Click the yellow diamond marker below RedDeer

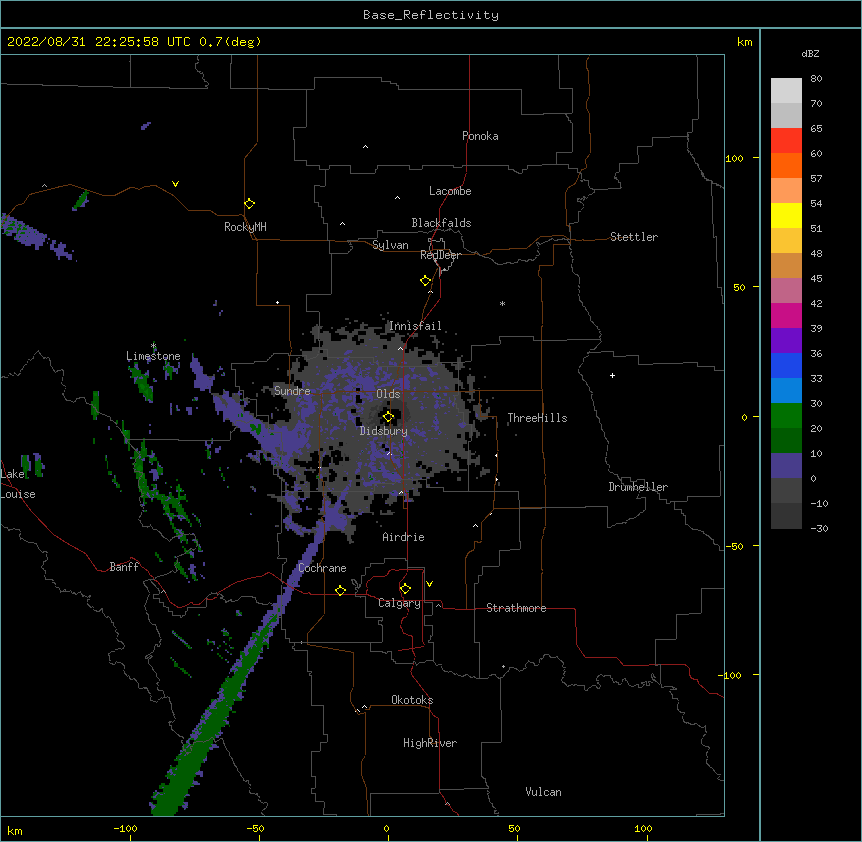(x=425, y=280)
